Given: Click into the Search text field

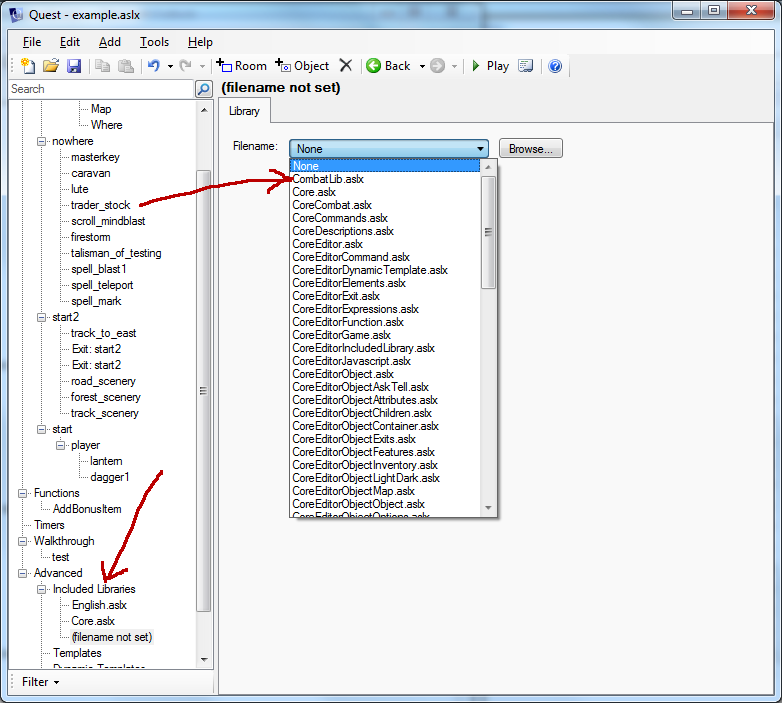Looking at the screenshot, I should pos(100,89).
